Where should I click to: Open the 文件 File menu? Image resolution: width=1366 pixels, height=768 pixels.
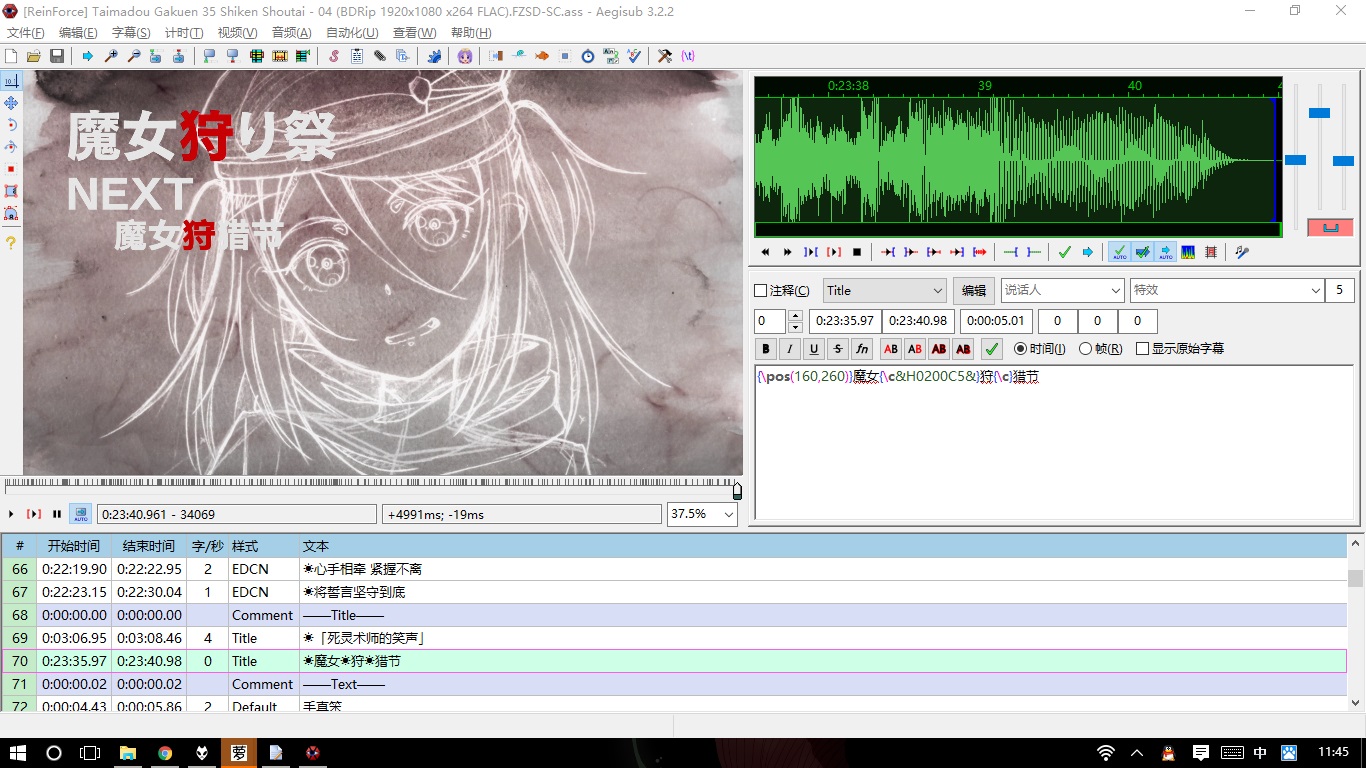tap(25, 33)
